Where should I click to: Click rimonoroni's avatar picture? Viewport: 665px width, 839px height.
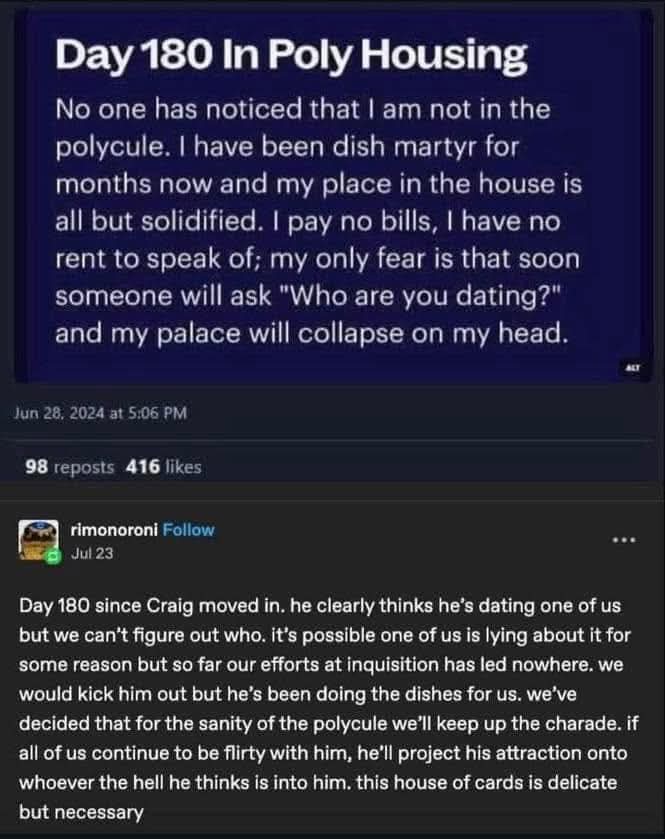click(x=38, y=539)
